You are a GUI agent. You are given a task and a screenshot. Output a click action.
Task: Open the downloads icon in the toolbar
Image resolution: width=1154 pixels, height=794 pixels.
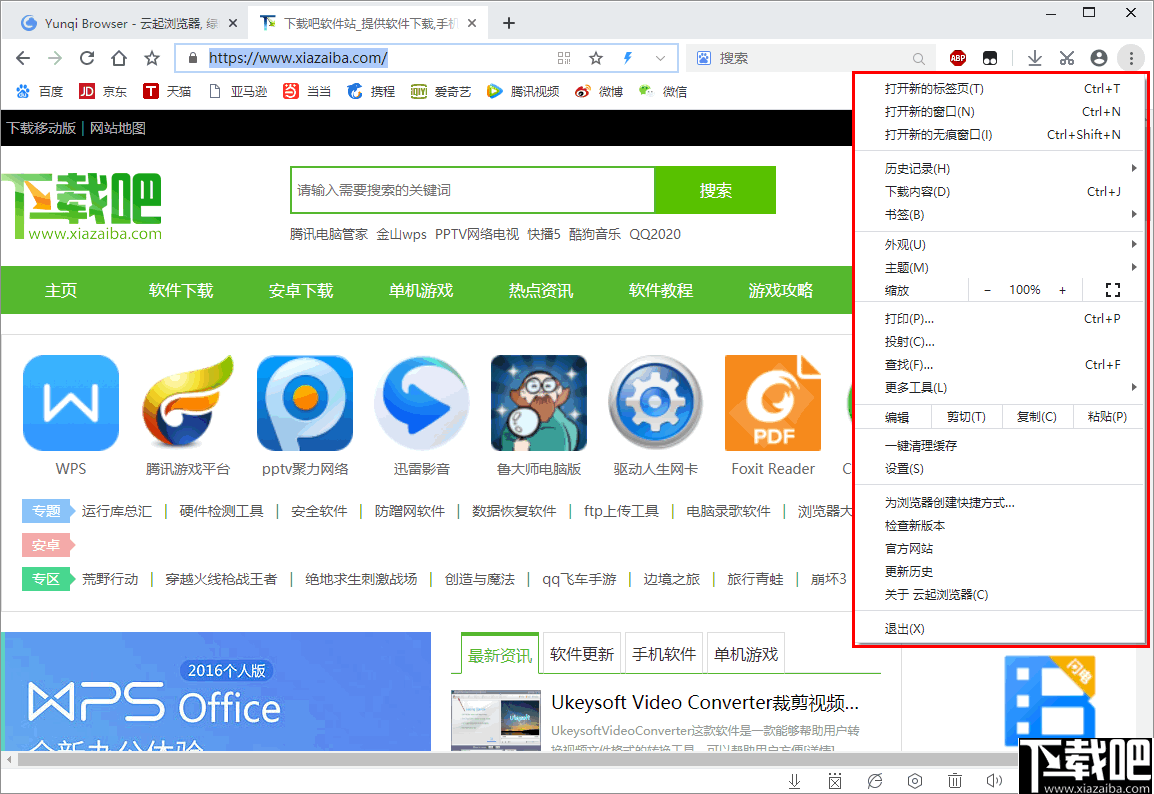point(1034,57)
